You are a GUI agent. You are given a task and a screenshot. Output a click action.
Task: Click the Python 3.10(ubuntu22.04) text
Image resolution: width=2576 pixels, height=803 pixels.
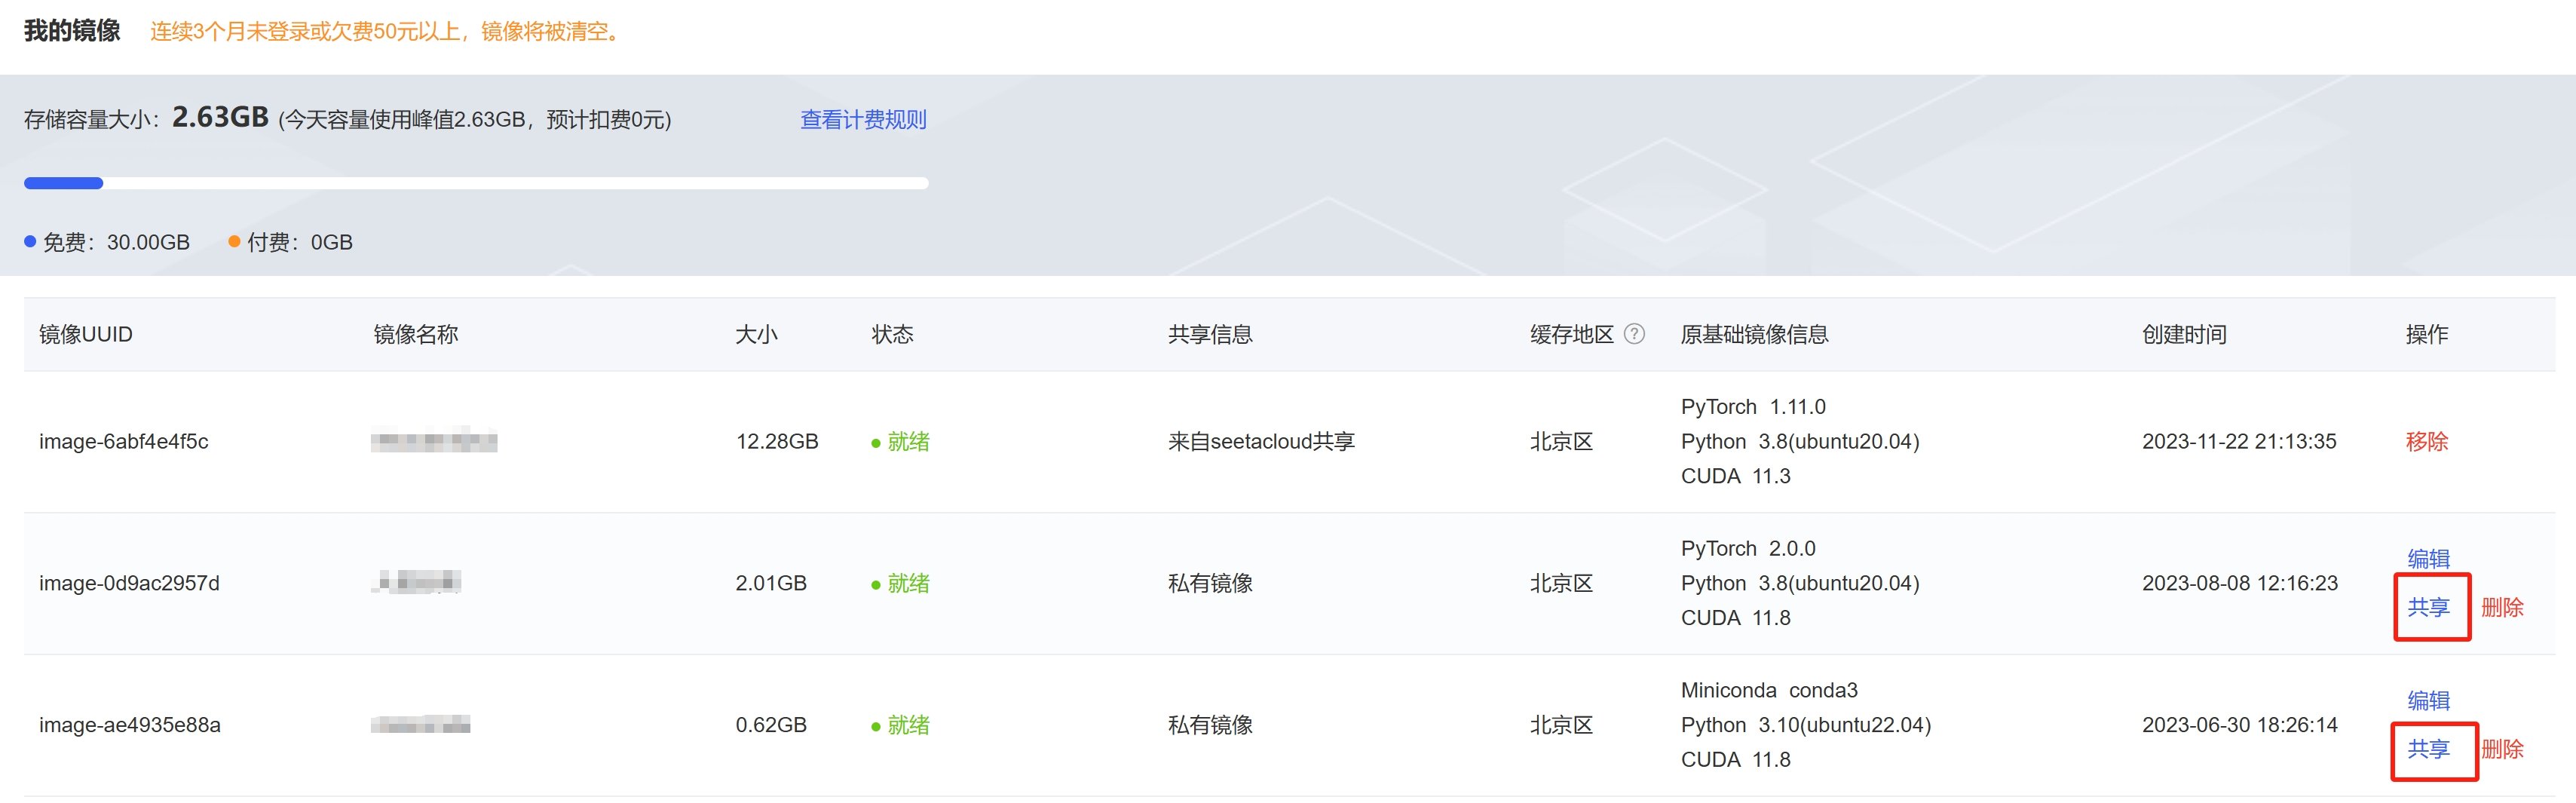[1806, 725]
